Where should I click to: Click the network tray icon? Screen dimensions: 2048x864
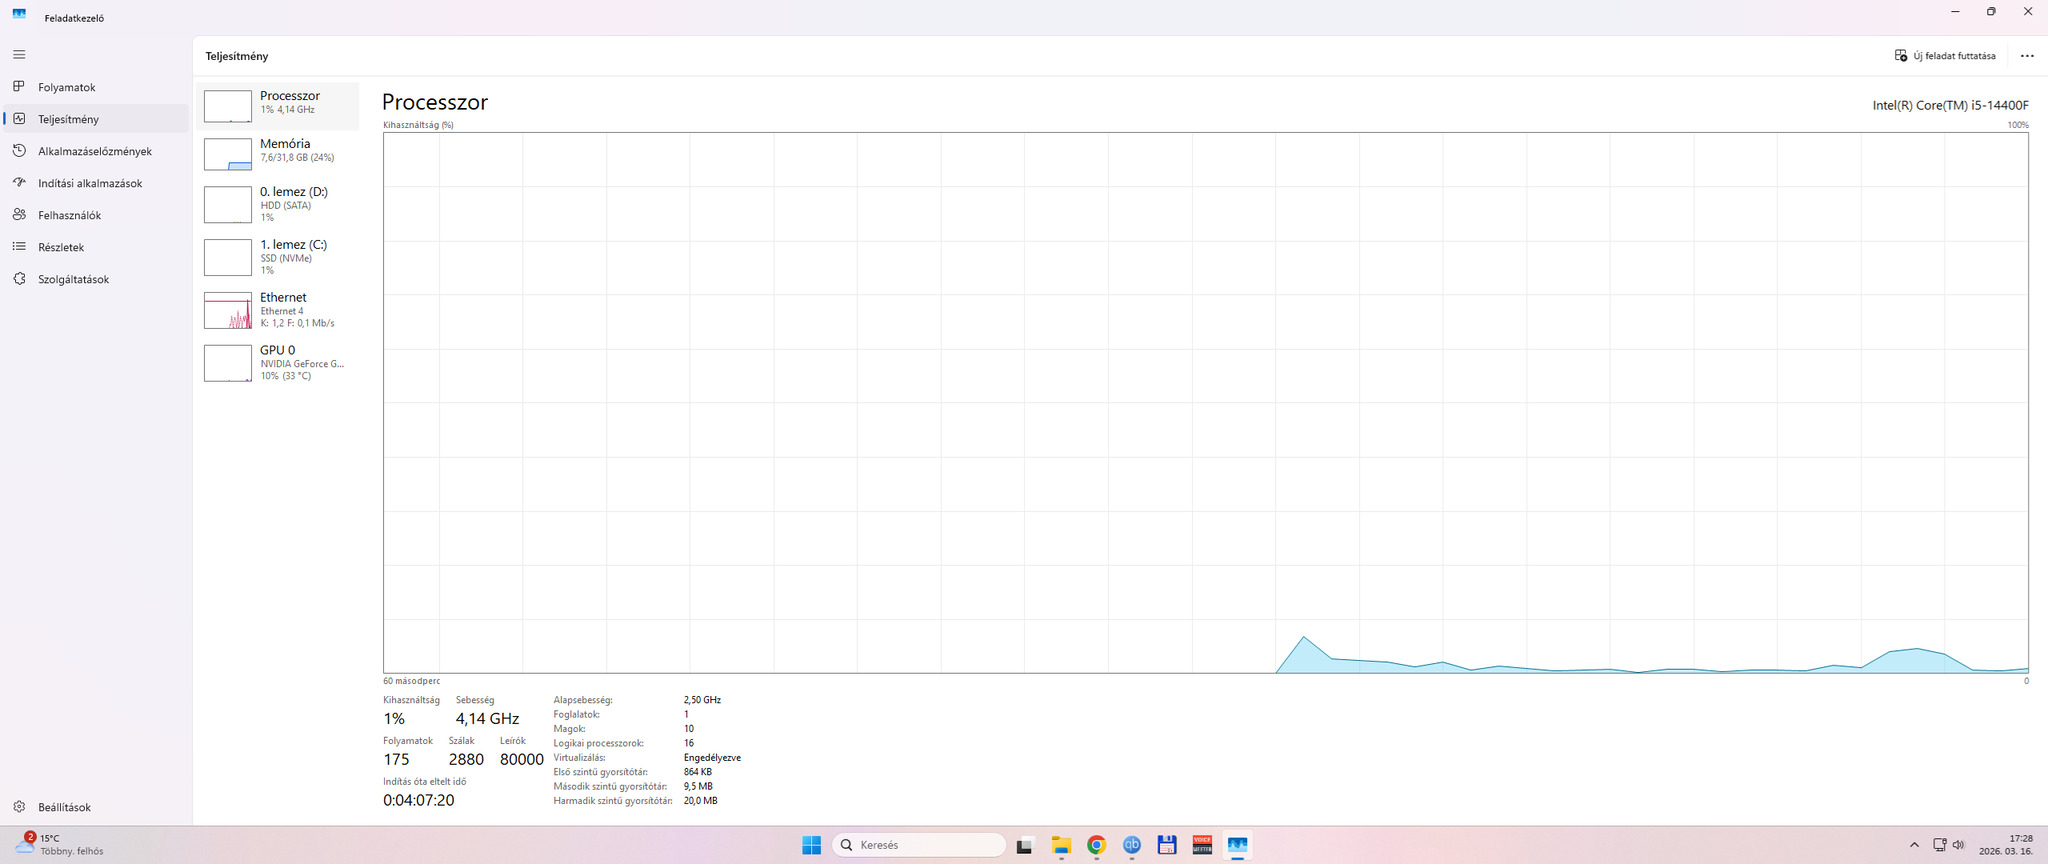(x=1939, y=845)
